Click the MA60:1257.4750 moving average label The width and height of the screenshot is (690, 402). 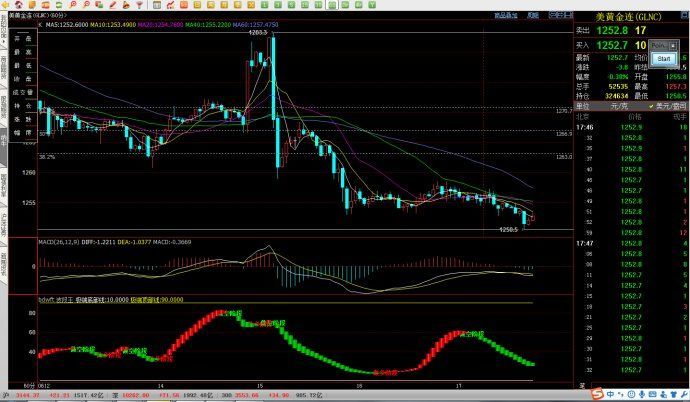(255, 25)
